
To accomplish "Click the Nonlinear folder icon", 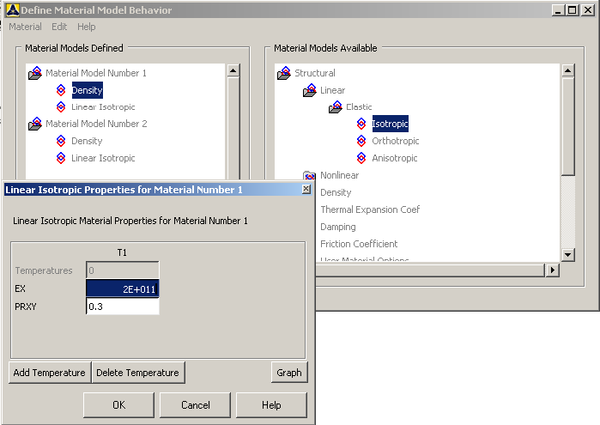I will click(310, 175).
